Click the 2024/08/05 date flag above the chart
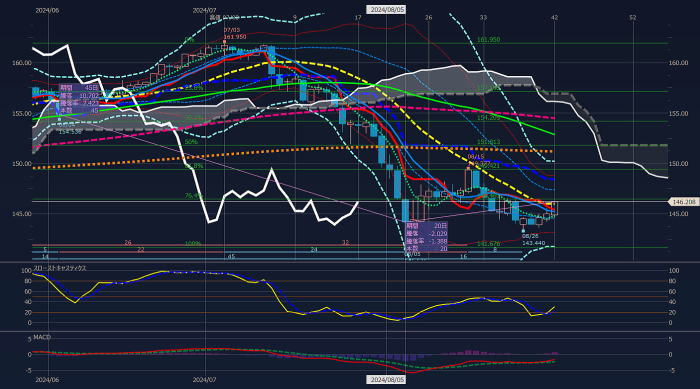700x389 pixels. (387, 9)
